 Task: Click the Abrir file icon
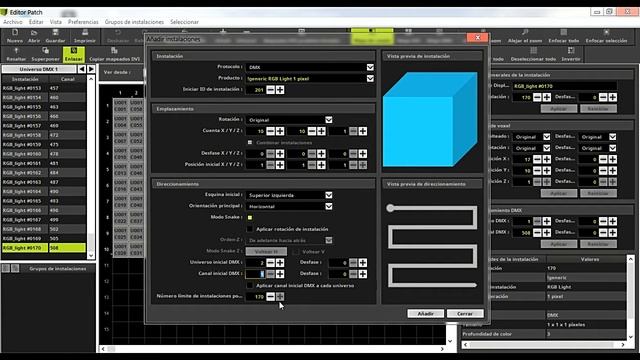click(x=34, y=36)
